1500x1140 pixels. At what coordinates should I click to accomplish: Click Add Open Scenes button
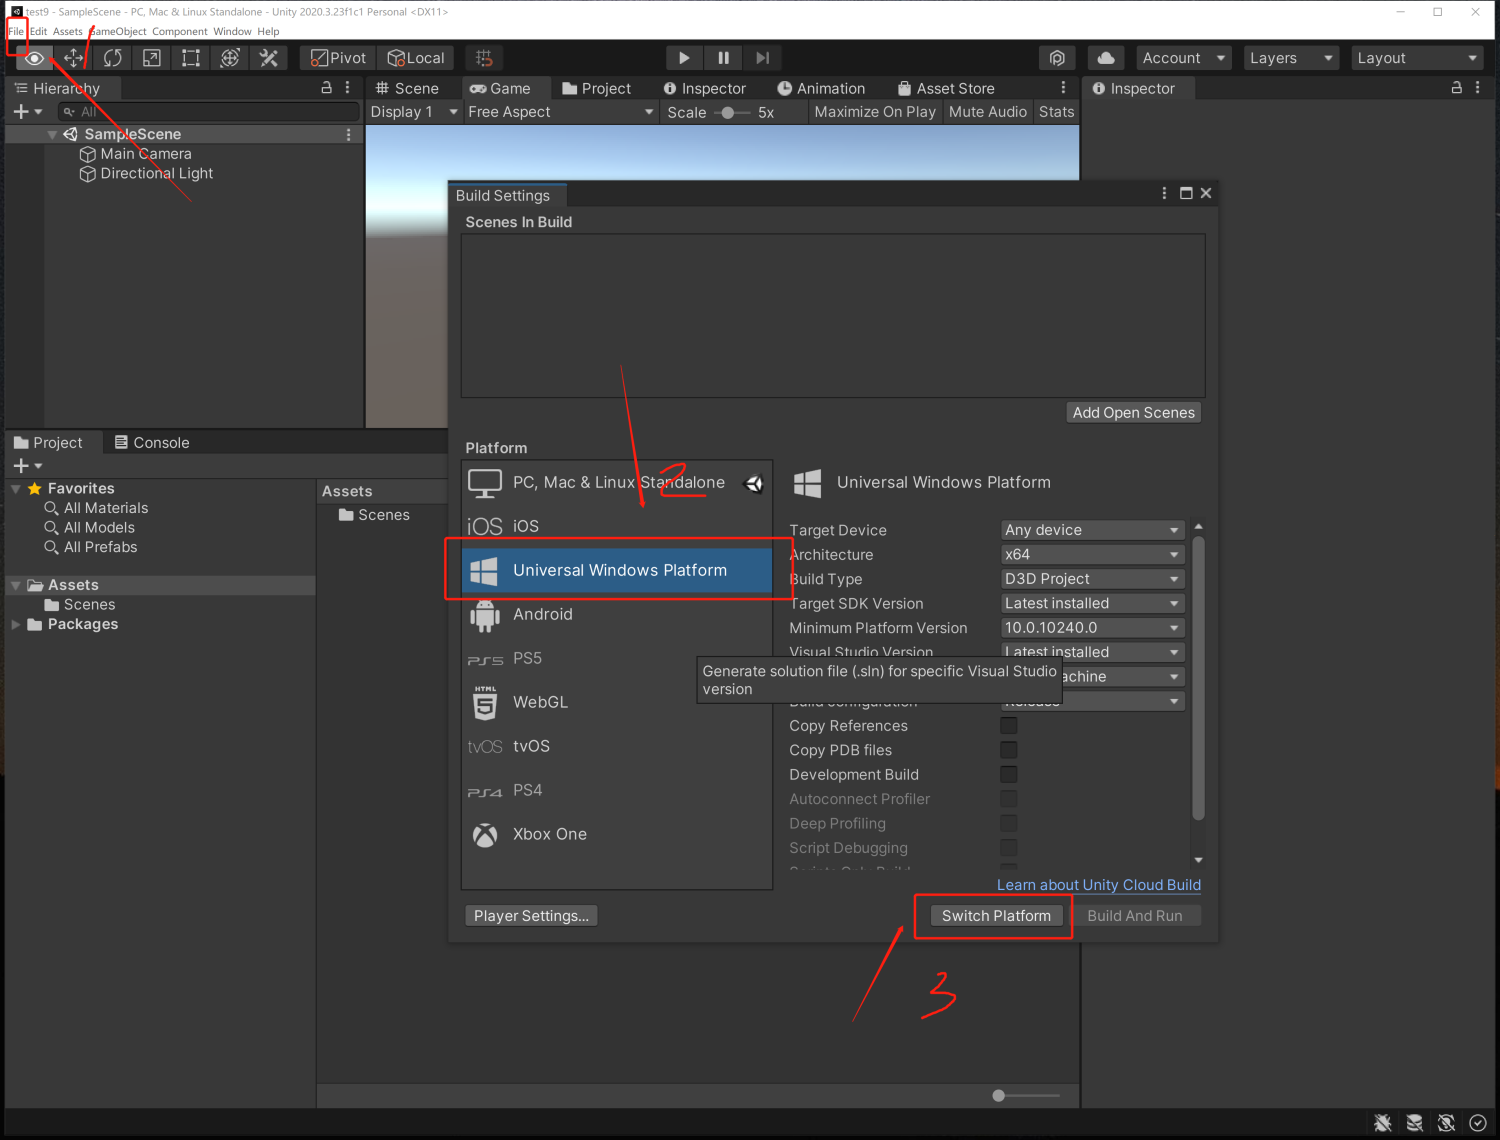point(1134,413)
